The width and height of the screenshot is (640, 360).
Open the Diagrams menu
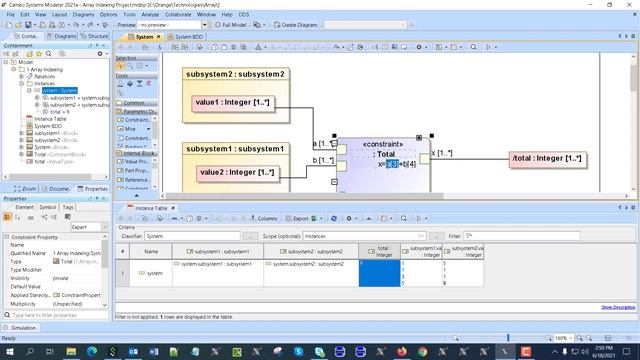click(83, 14)
